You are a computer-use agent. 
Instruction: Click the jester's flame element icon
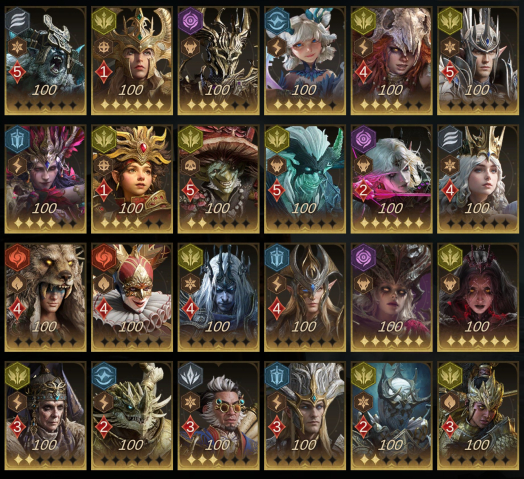[104, 284]
